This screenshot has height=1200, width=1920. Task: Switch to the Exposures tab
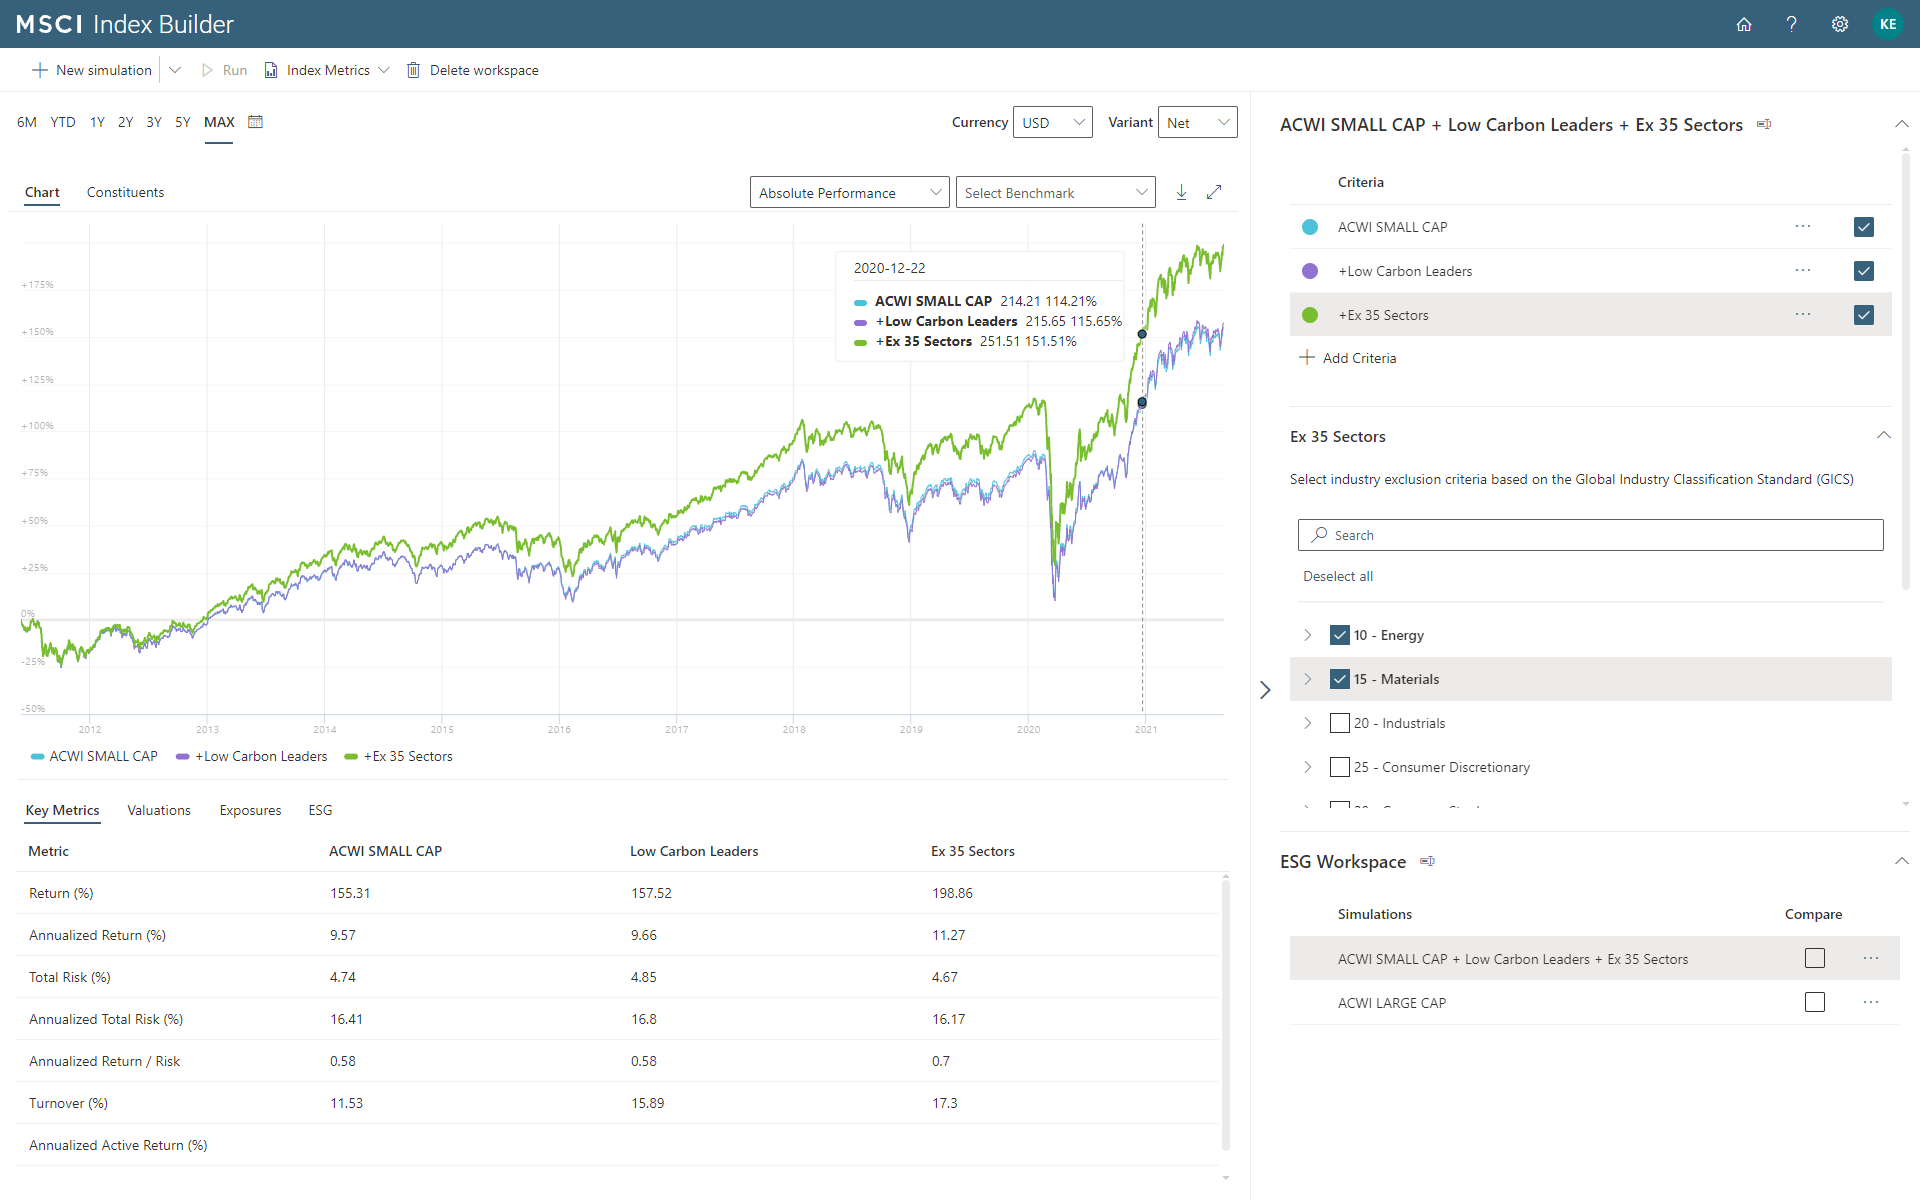(x=250, y=810)
